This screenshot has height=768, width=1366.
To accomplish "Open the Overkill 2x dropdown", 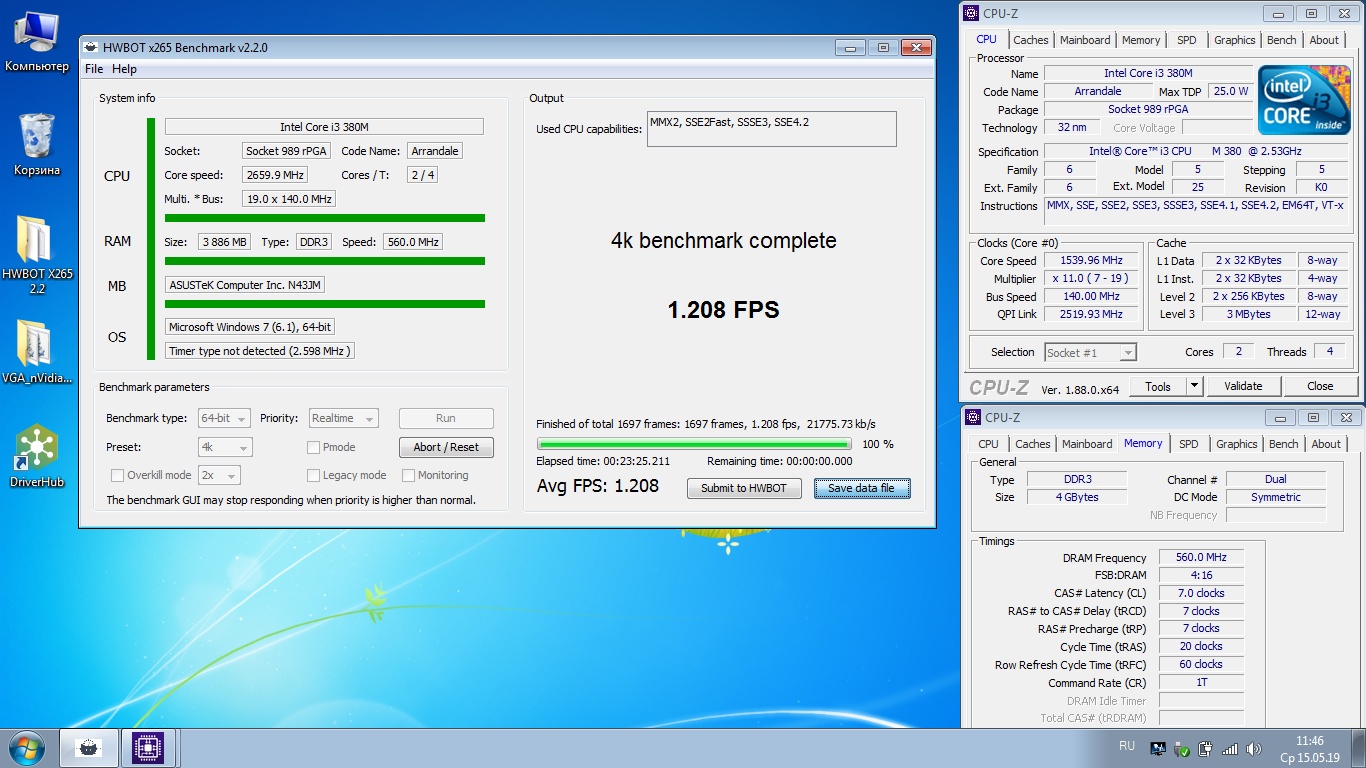I will (x=219, y=475).
